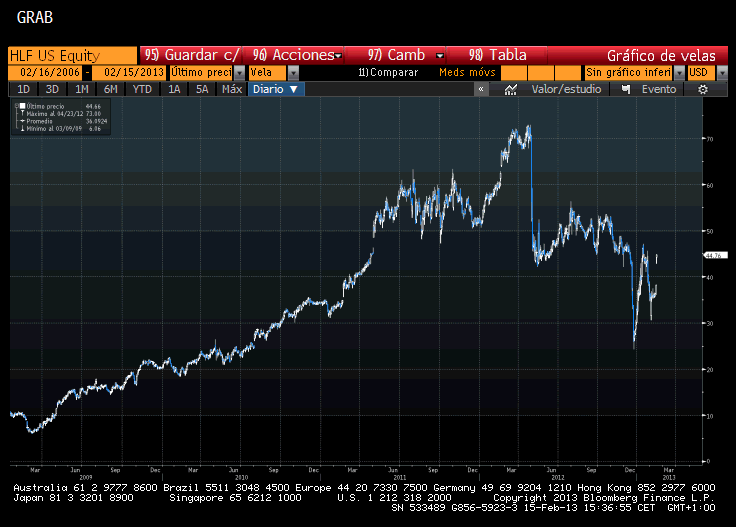Select the 6M time range tab

click(110, 89)
